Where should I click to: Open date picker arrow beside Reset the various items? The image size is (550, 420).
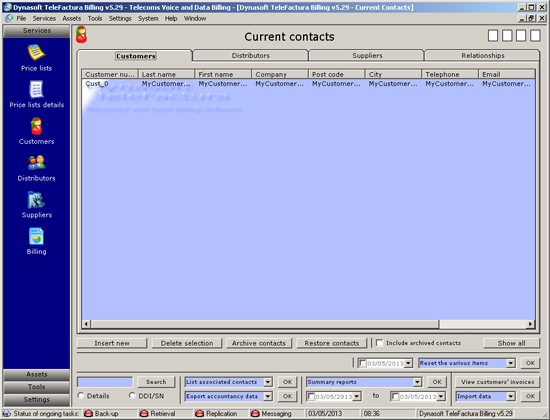[408, 363]
